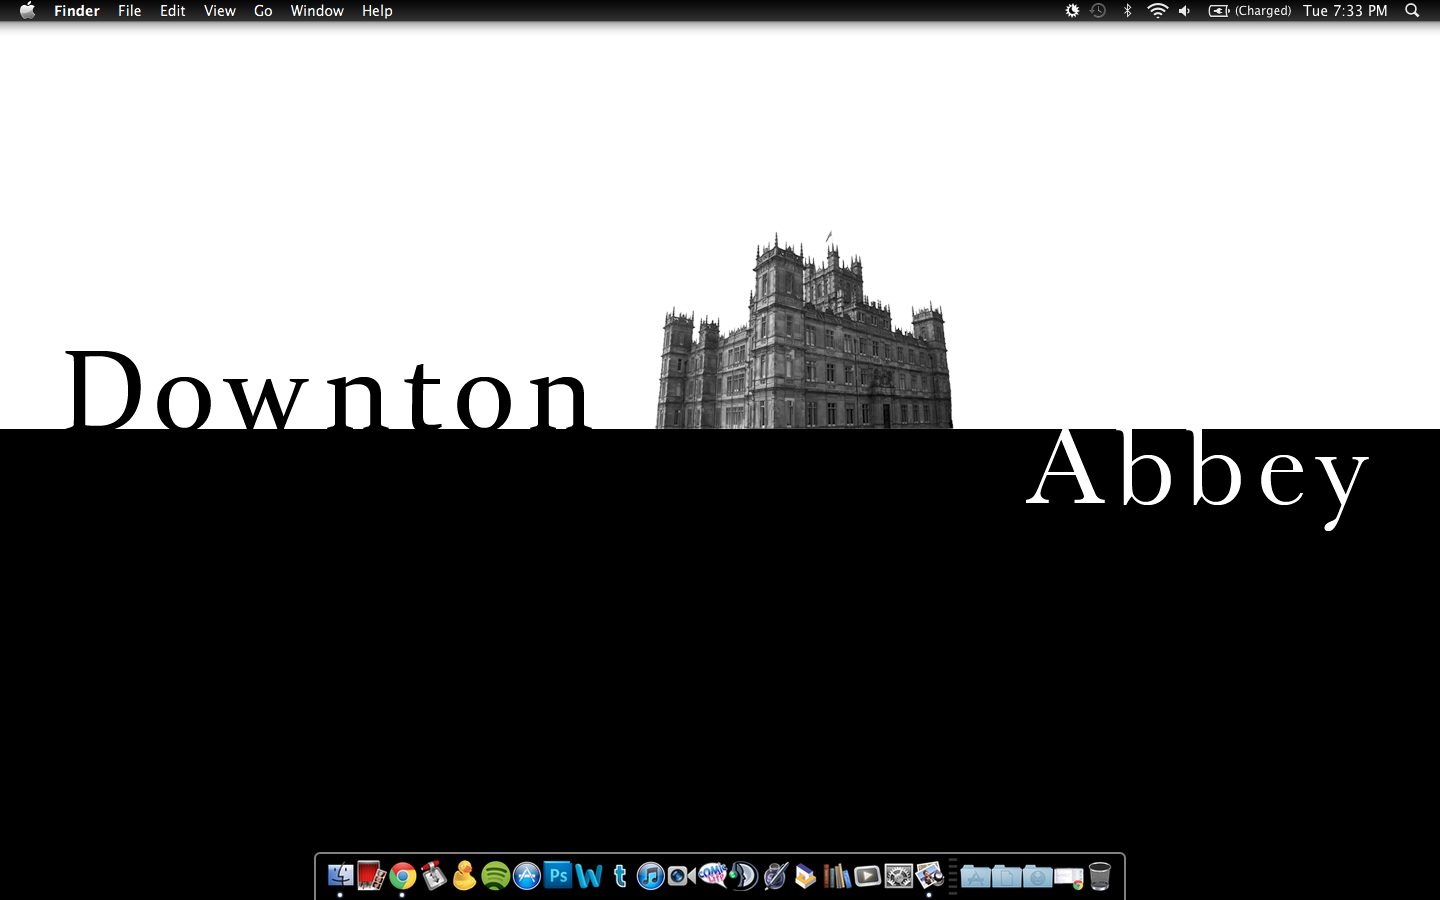Image resolution: width=1440 pixels, height=900 pixels.
Task: Open the Mac App Store icon
Action: (x=526, y=876)
